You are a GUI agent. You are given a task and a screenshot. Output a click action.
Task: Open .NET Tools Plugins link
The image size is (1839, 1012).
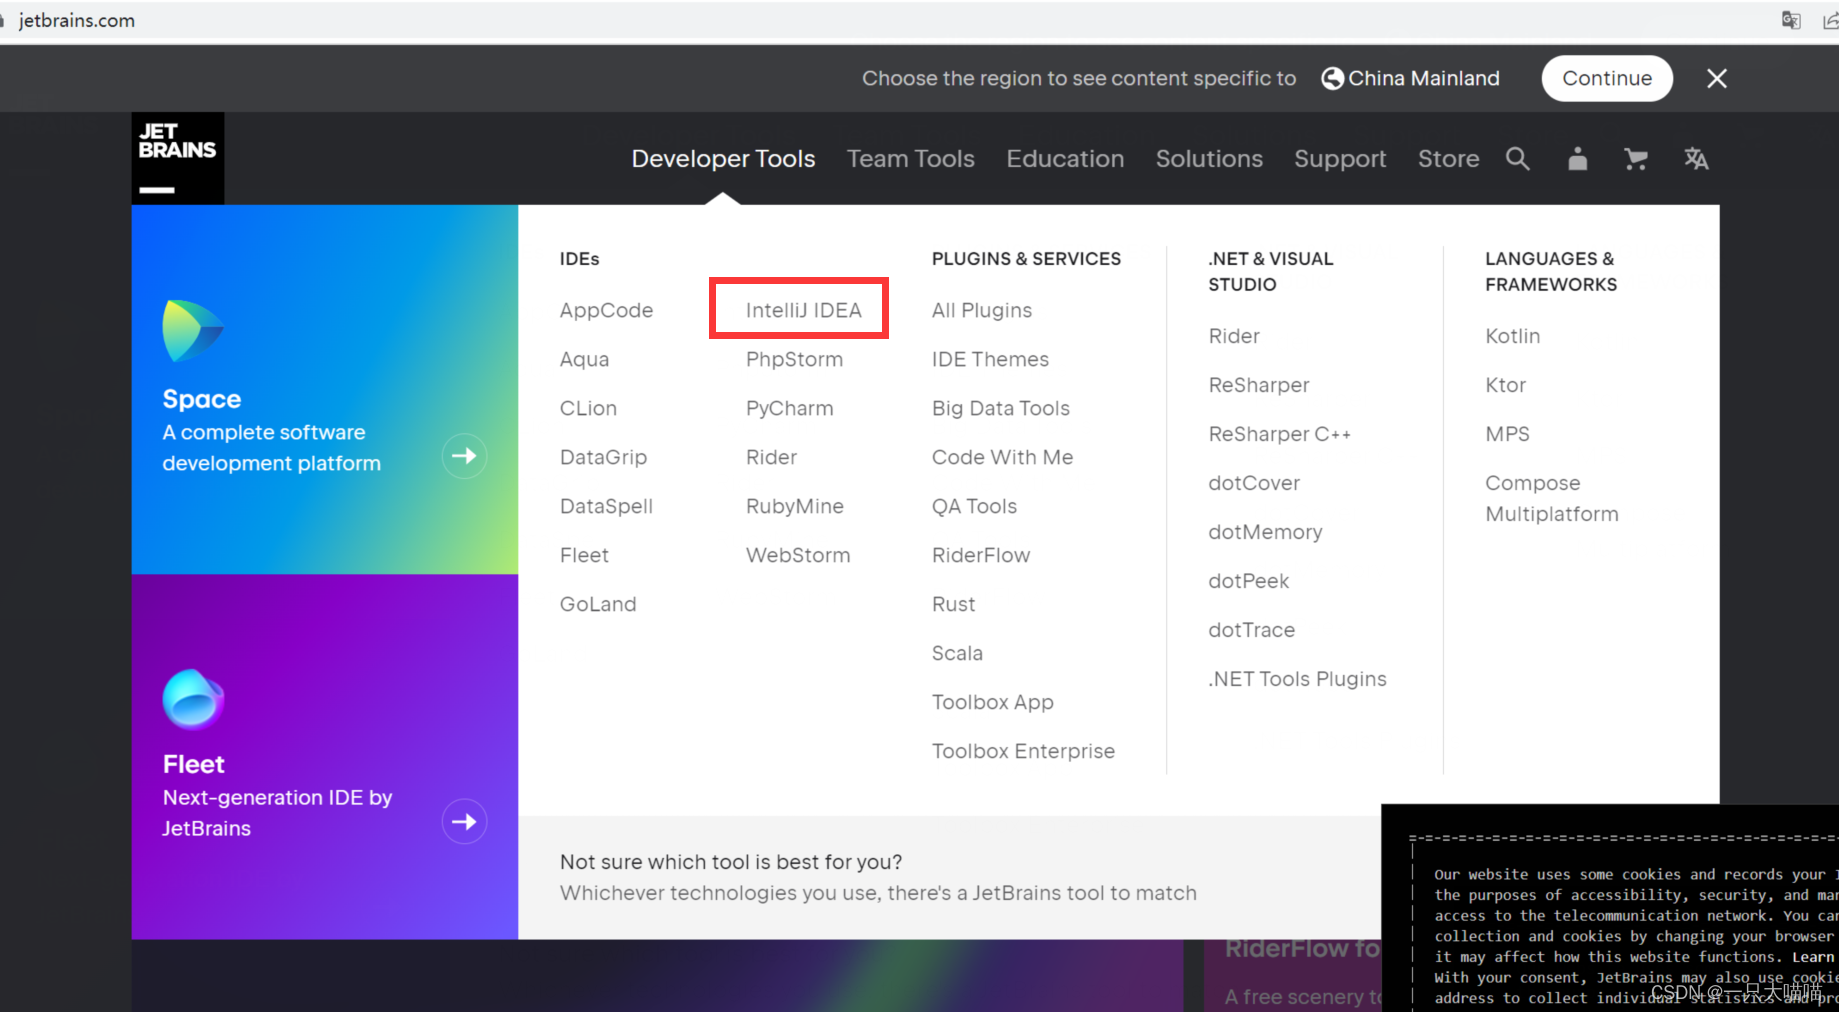[1297, 679]
